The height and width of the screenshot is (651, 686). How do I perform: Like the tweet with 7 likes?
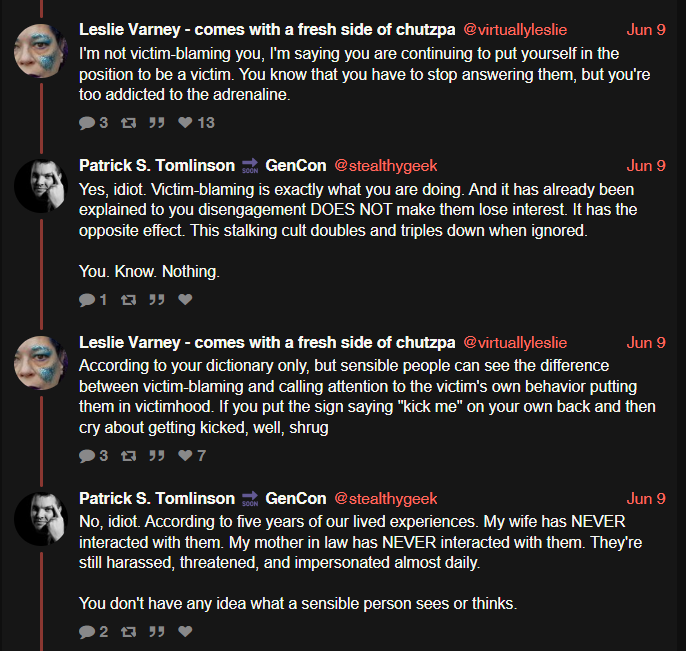tap(185, 455)
